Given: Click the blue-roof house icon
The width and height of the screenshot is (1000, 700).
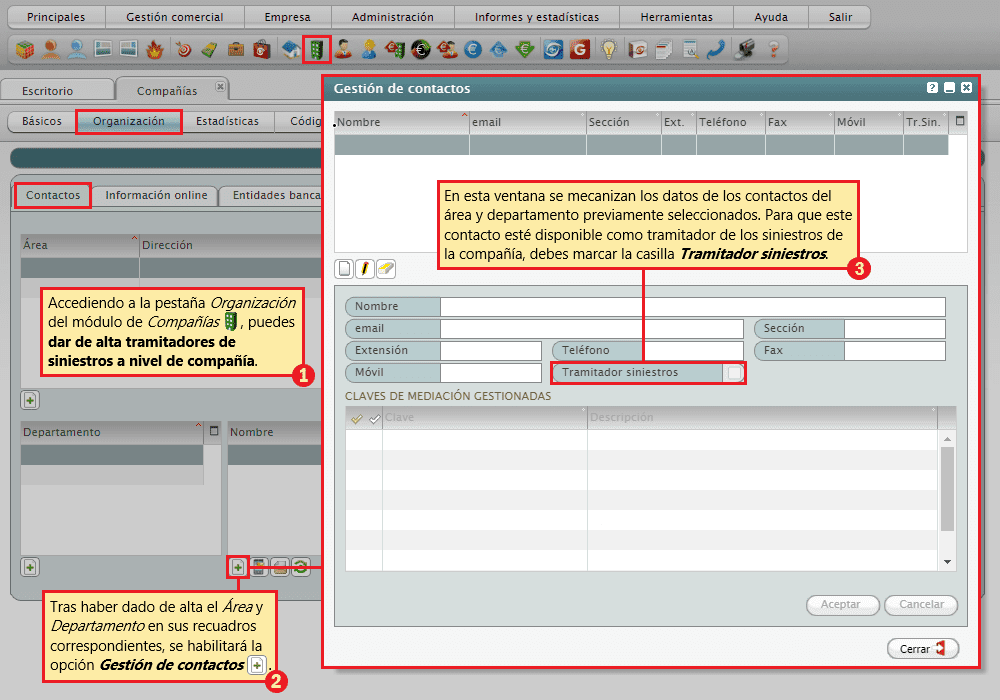Looking at the screenshot, I should point(291,49).
